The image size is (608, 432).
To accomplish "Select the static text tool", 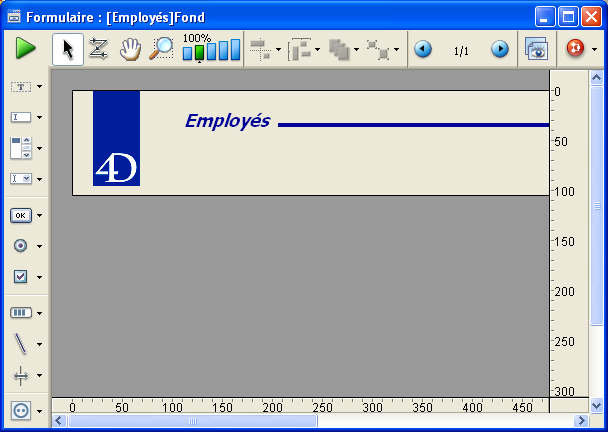I will [x=21, y=87].
